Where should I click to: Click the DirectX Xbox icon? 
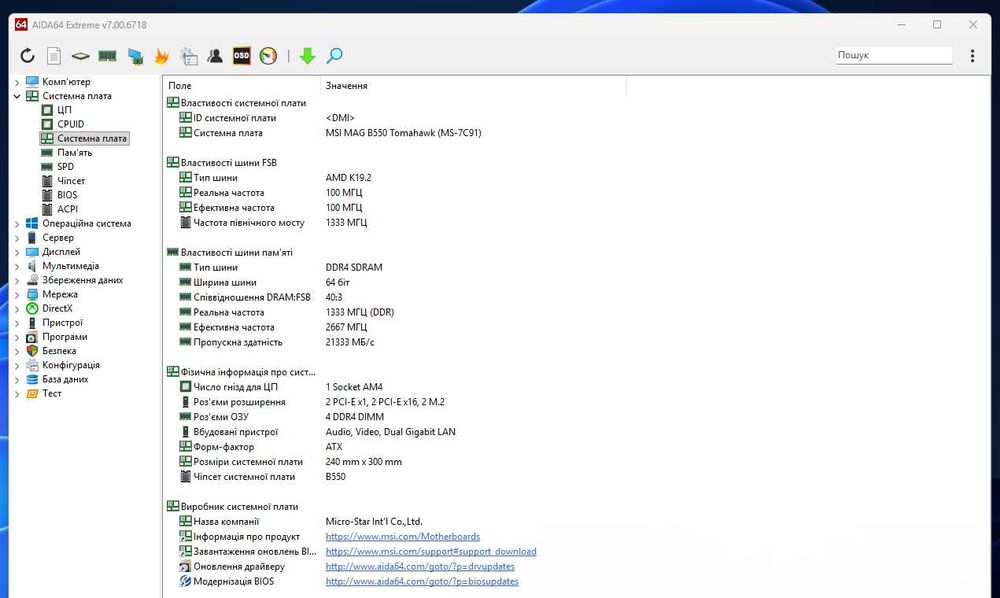tap(32, 309)
